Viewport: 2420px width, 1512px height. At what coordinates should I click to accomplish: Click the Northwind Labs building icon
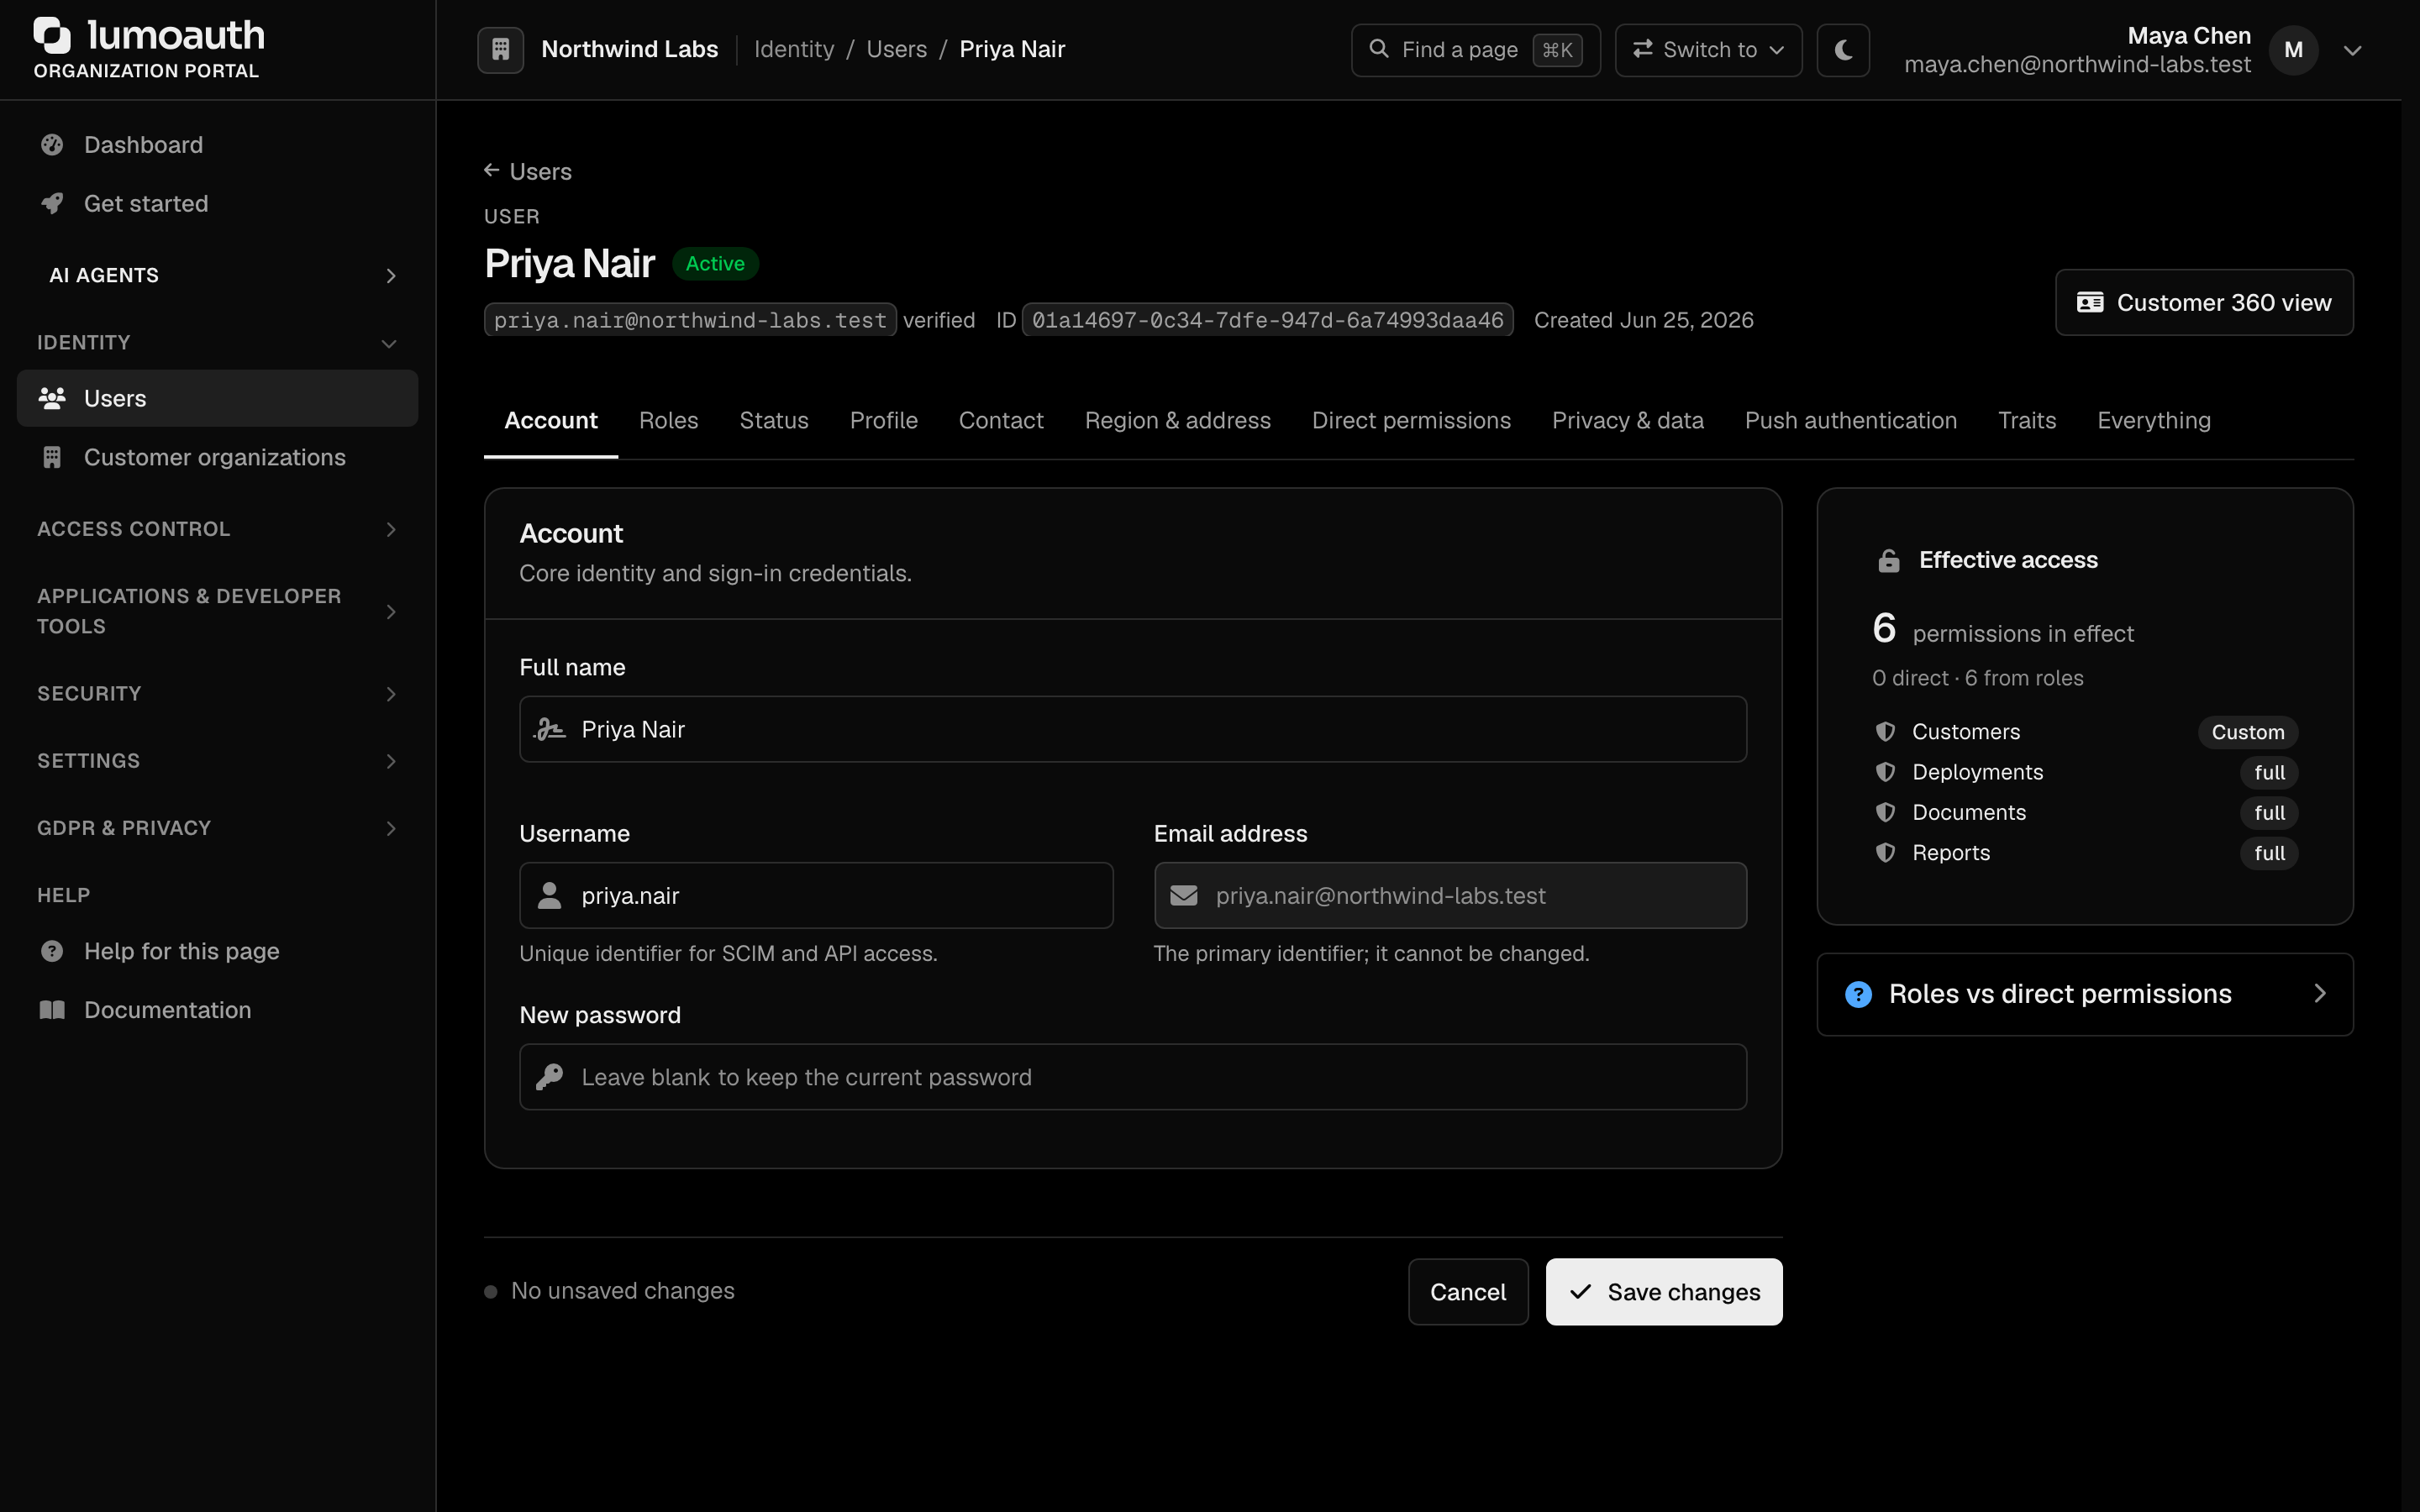501,49
